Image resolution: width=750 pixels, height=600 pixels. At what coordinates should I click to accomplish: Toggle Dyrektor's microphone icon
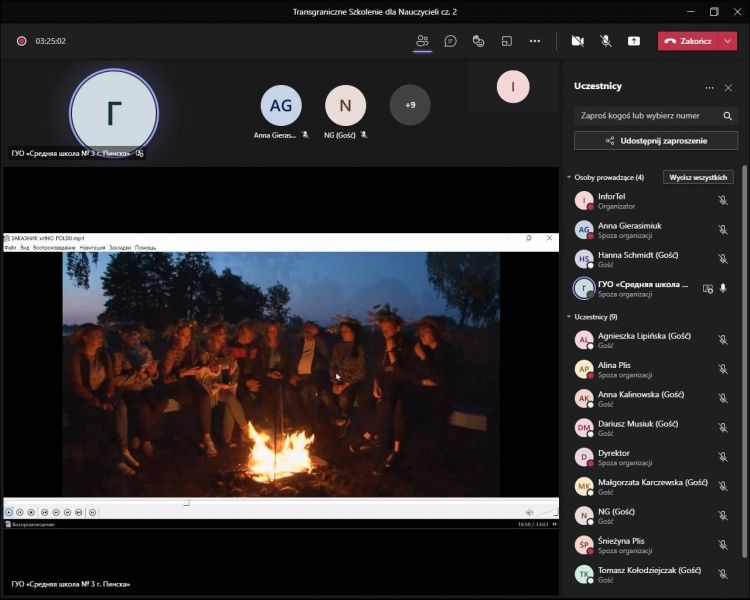723,458
